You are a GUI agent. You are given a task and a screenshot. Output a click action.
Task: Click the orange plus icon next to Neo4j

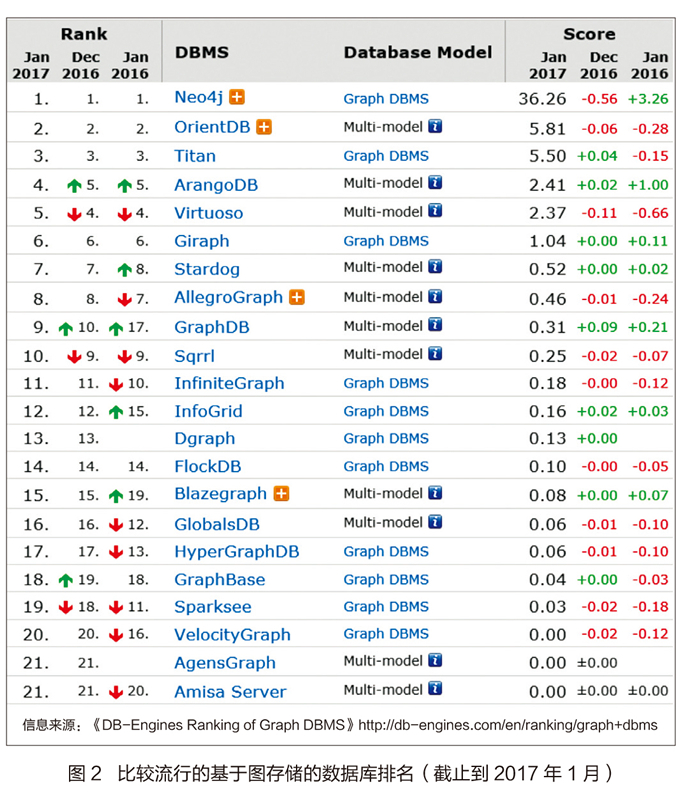(237, 97)
